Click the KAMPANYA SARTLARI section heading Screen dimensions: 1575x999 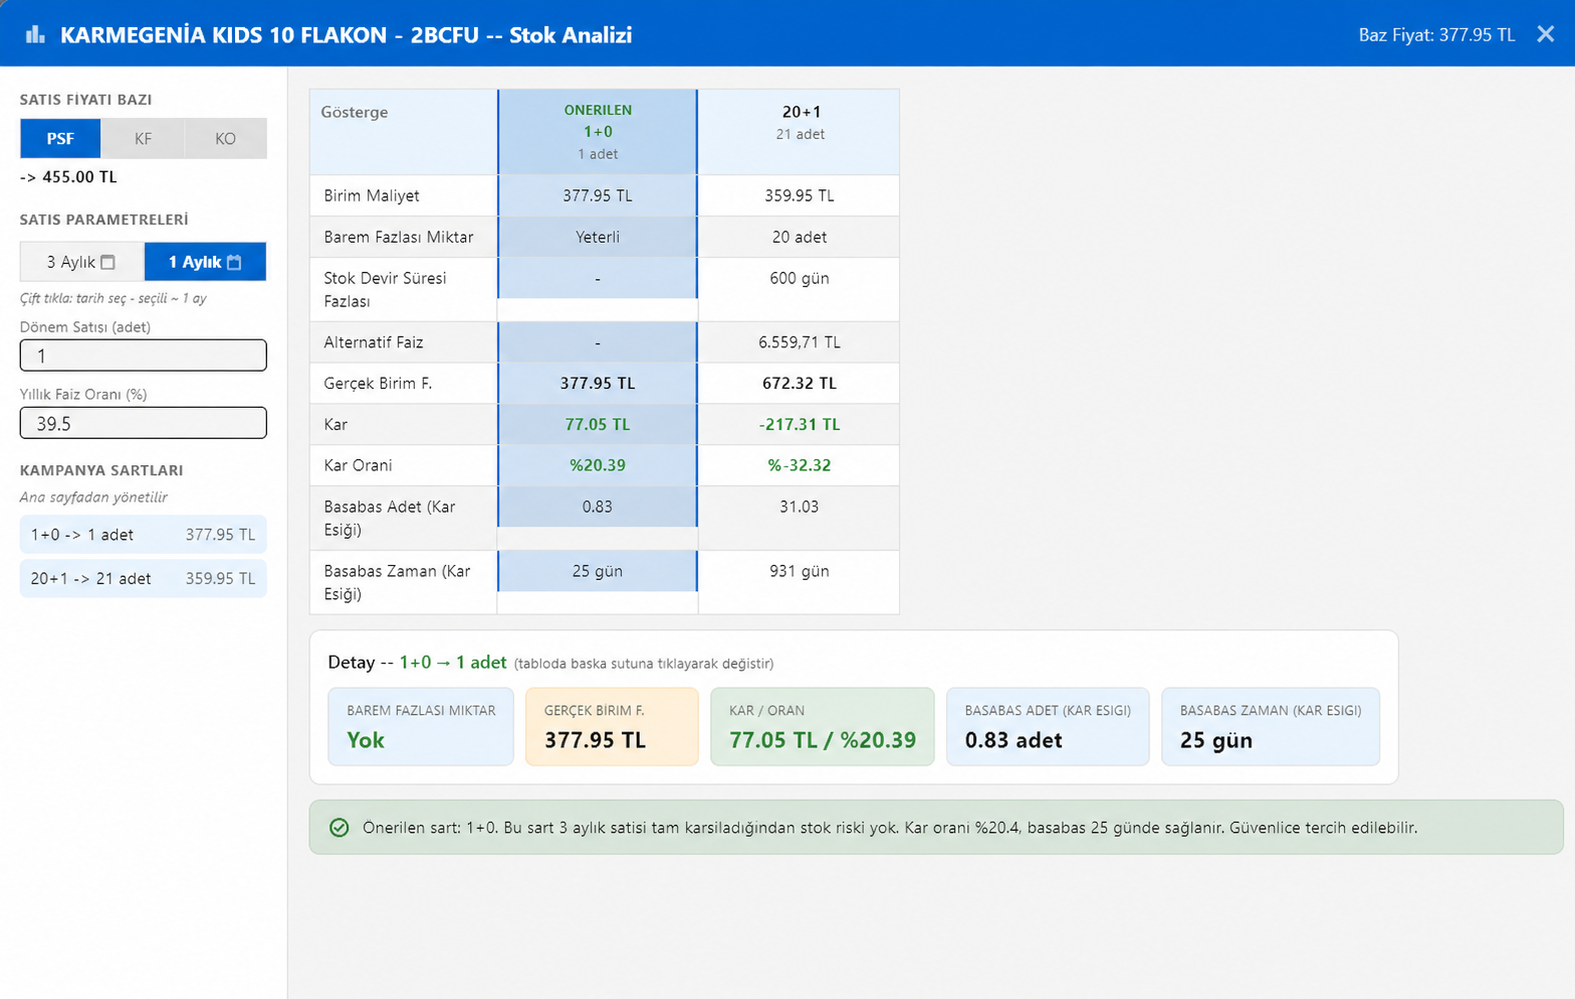(101, 470)
